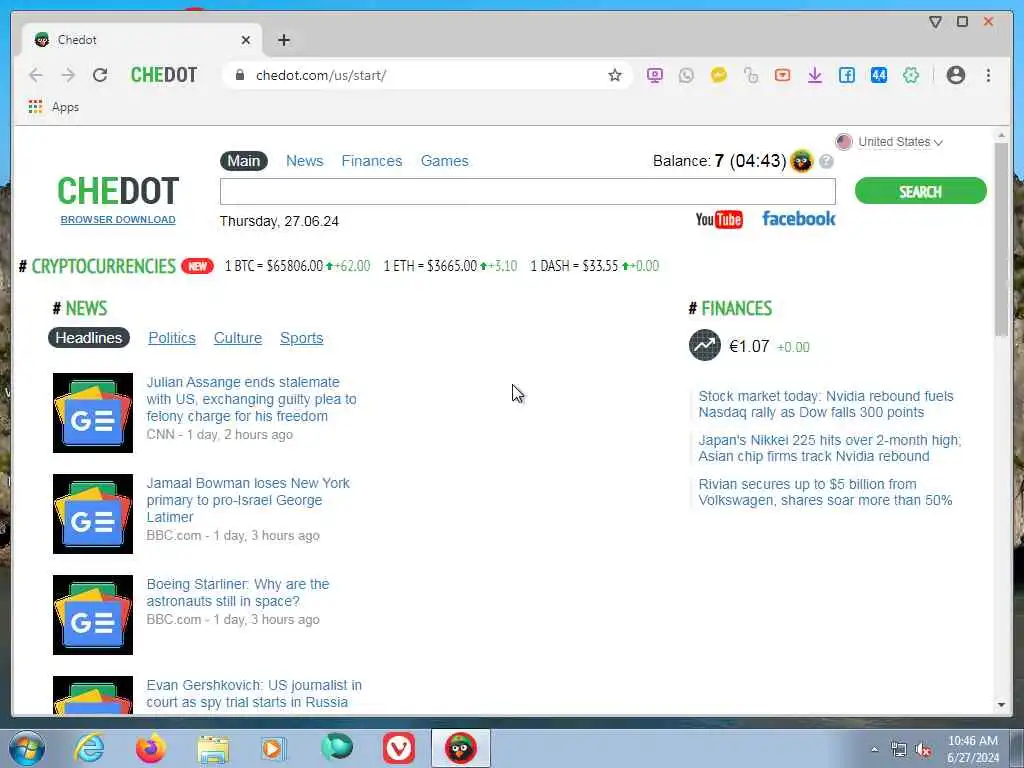Viewport: 1024px width, 768px height.
Task: Launch Firefox from the taskbar
Action: click(150, 748)
